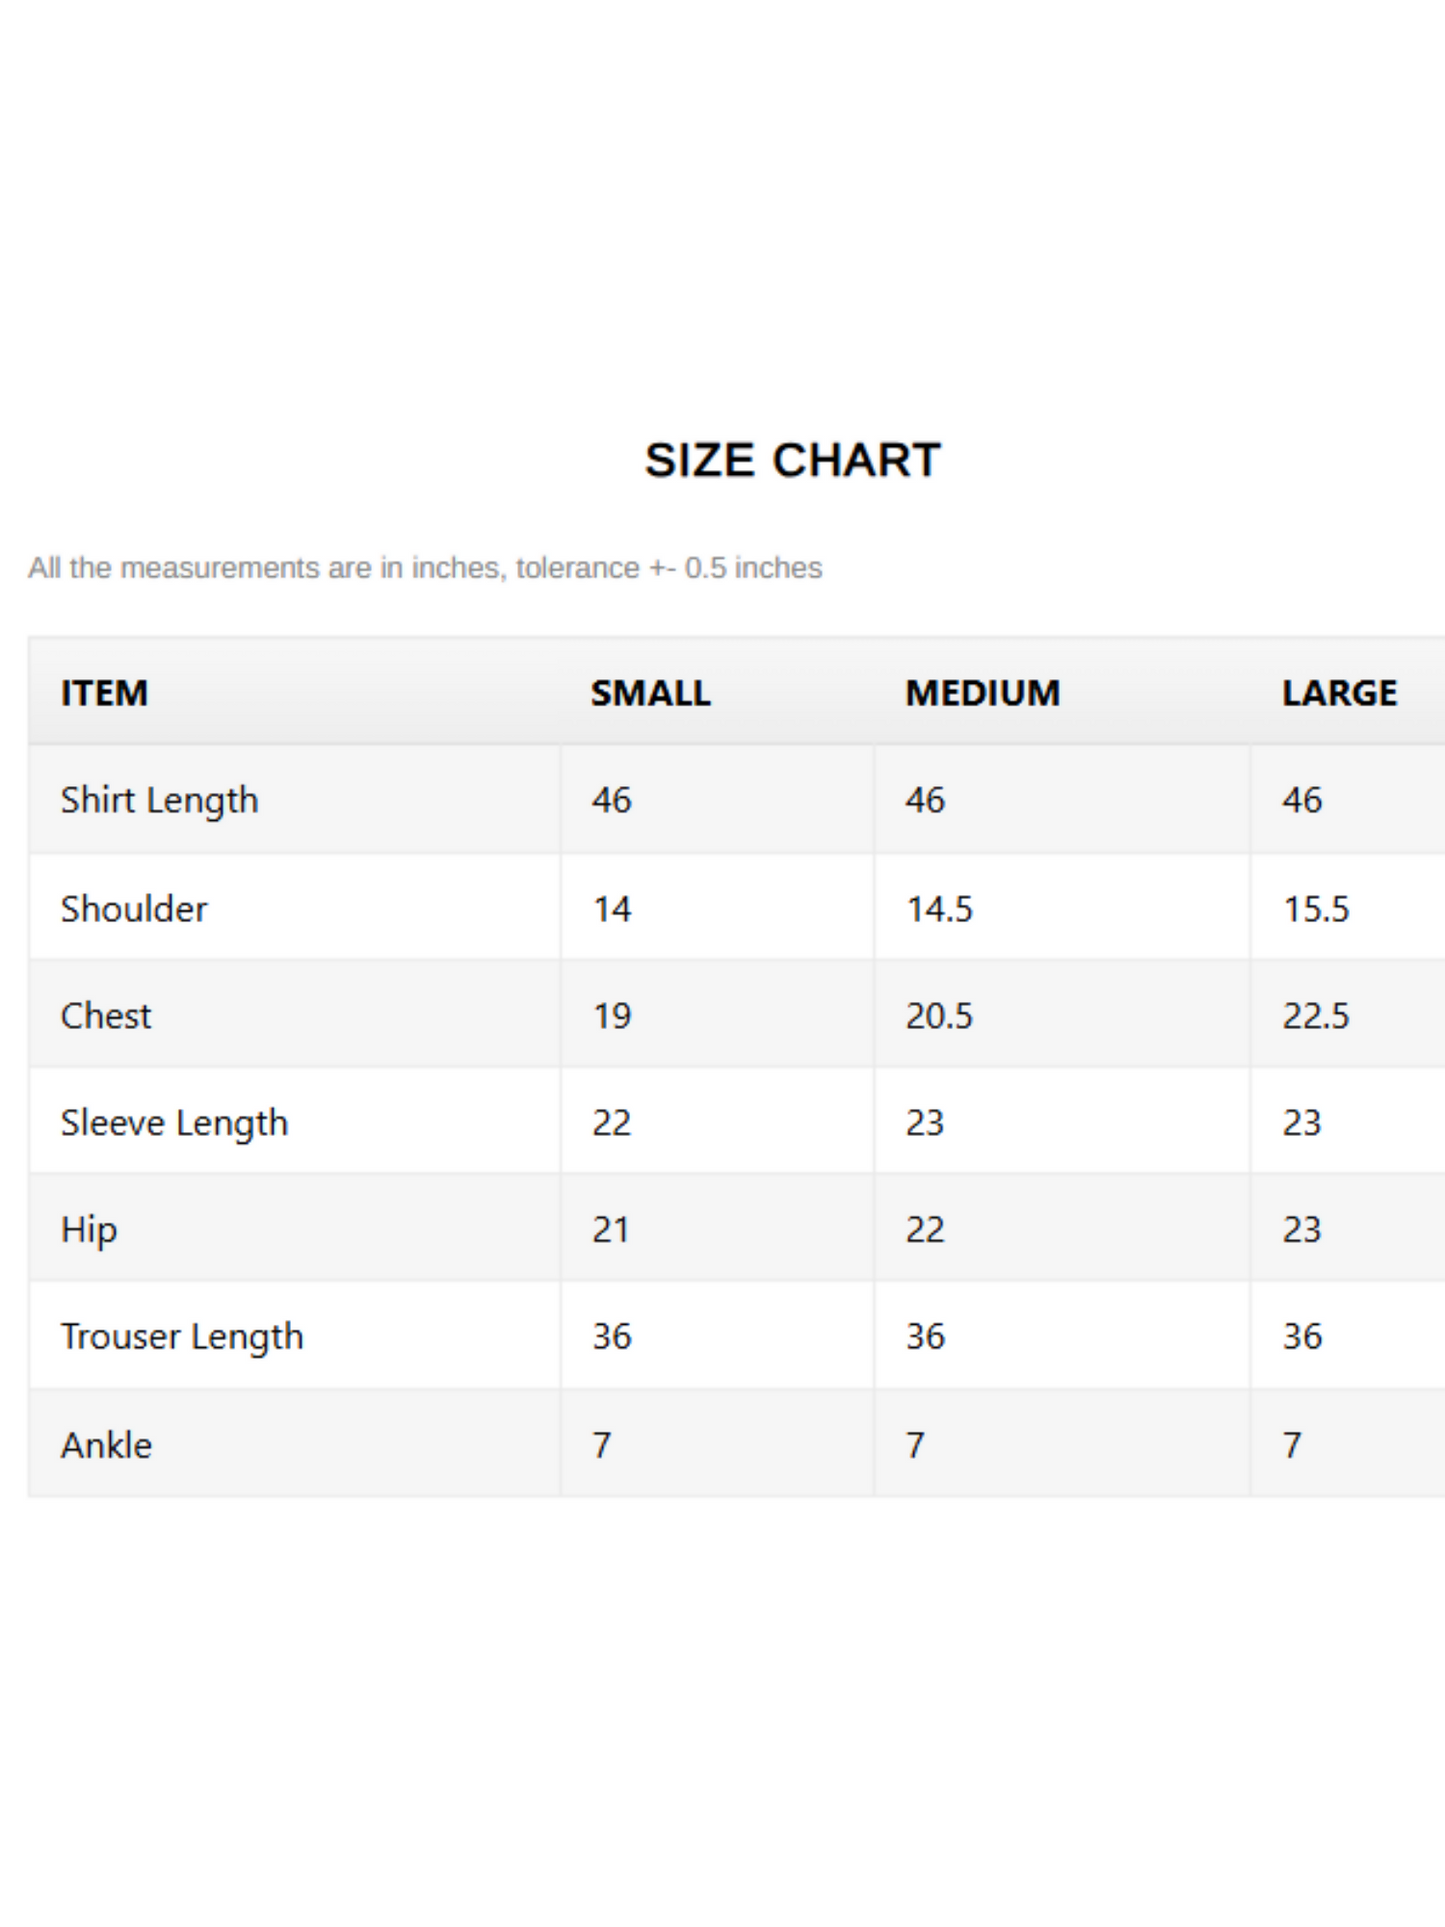Image resolution: width=1445 pixels, height=1927 pixels.
Task: Select medium Chest value 20.5
Action: [939, 1016]
